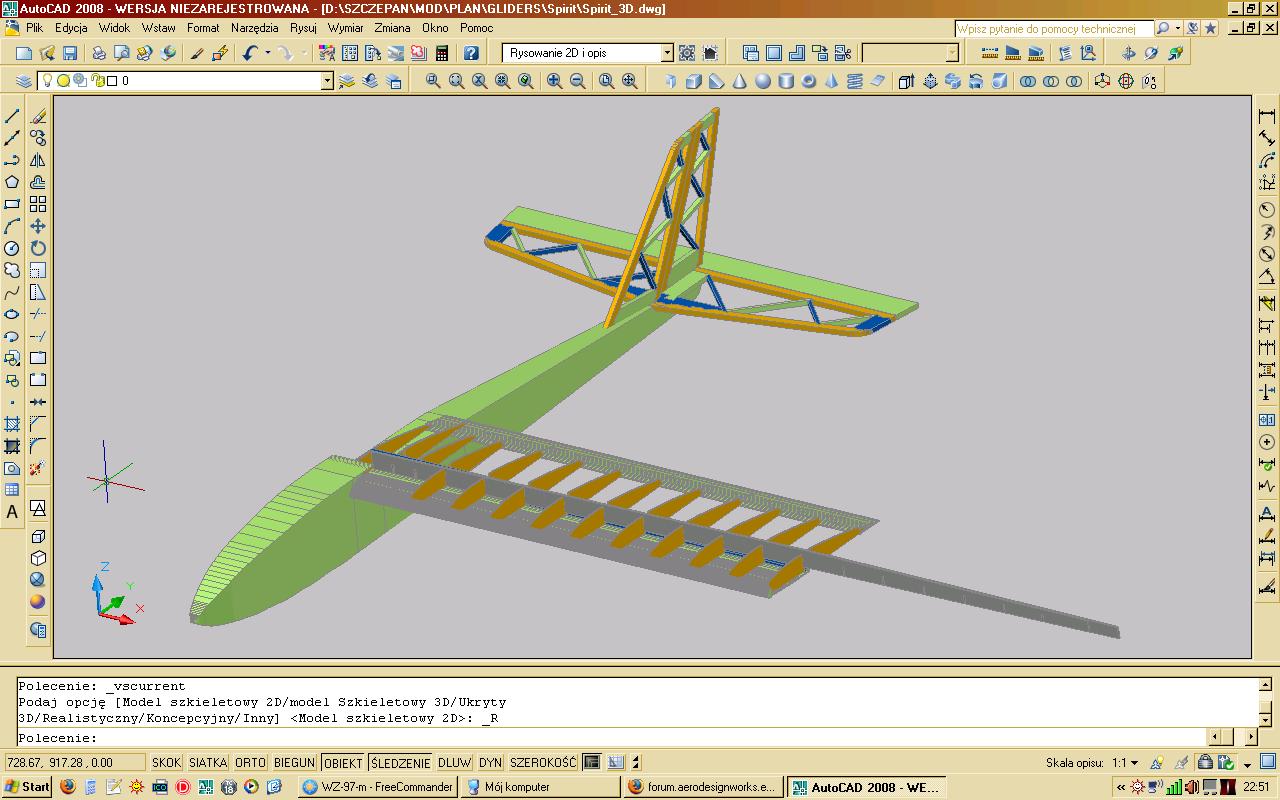1280x800 pixels.
Task: Select the Hatch tool
Action: pos(12,424)
